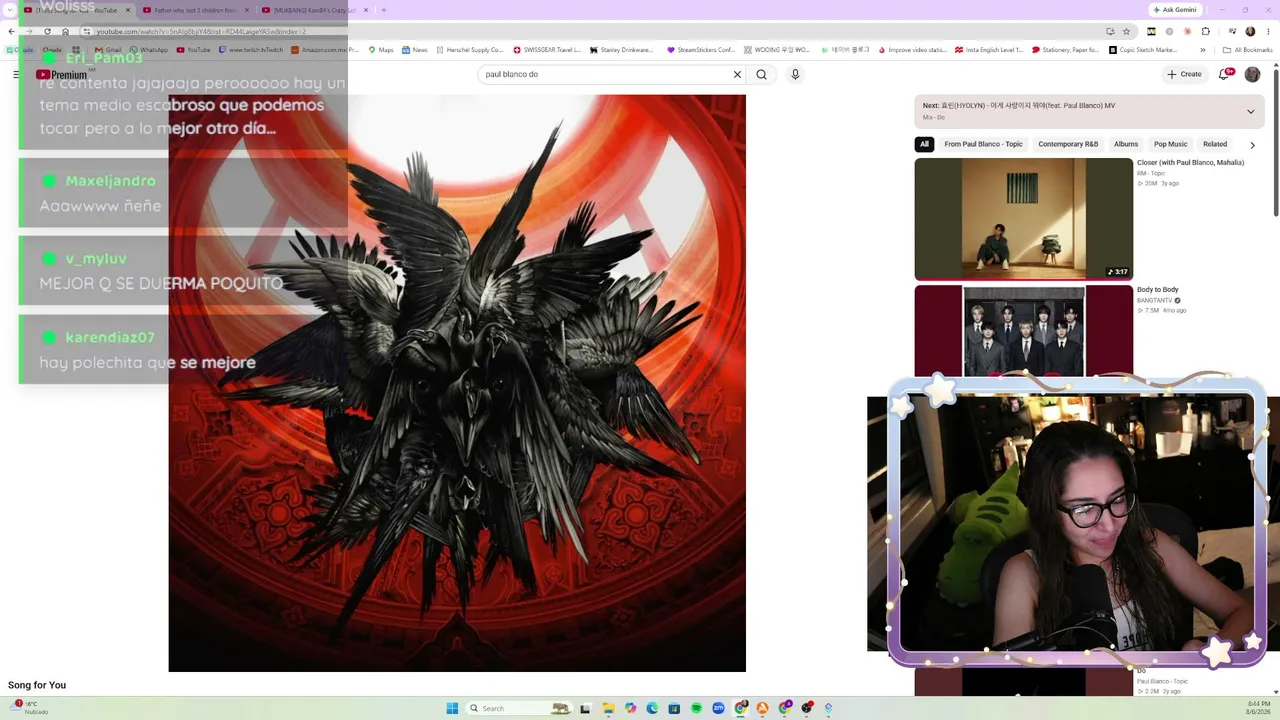Show more filter chips with the arrow
1280x720 pixels.
point(1252,145)
